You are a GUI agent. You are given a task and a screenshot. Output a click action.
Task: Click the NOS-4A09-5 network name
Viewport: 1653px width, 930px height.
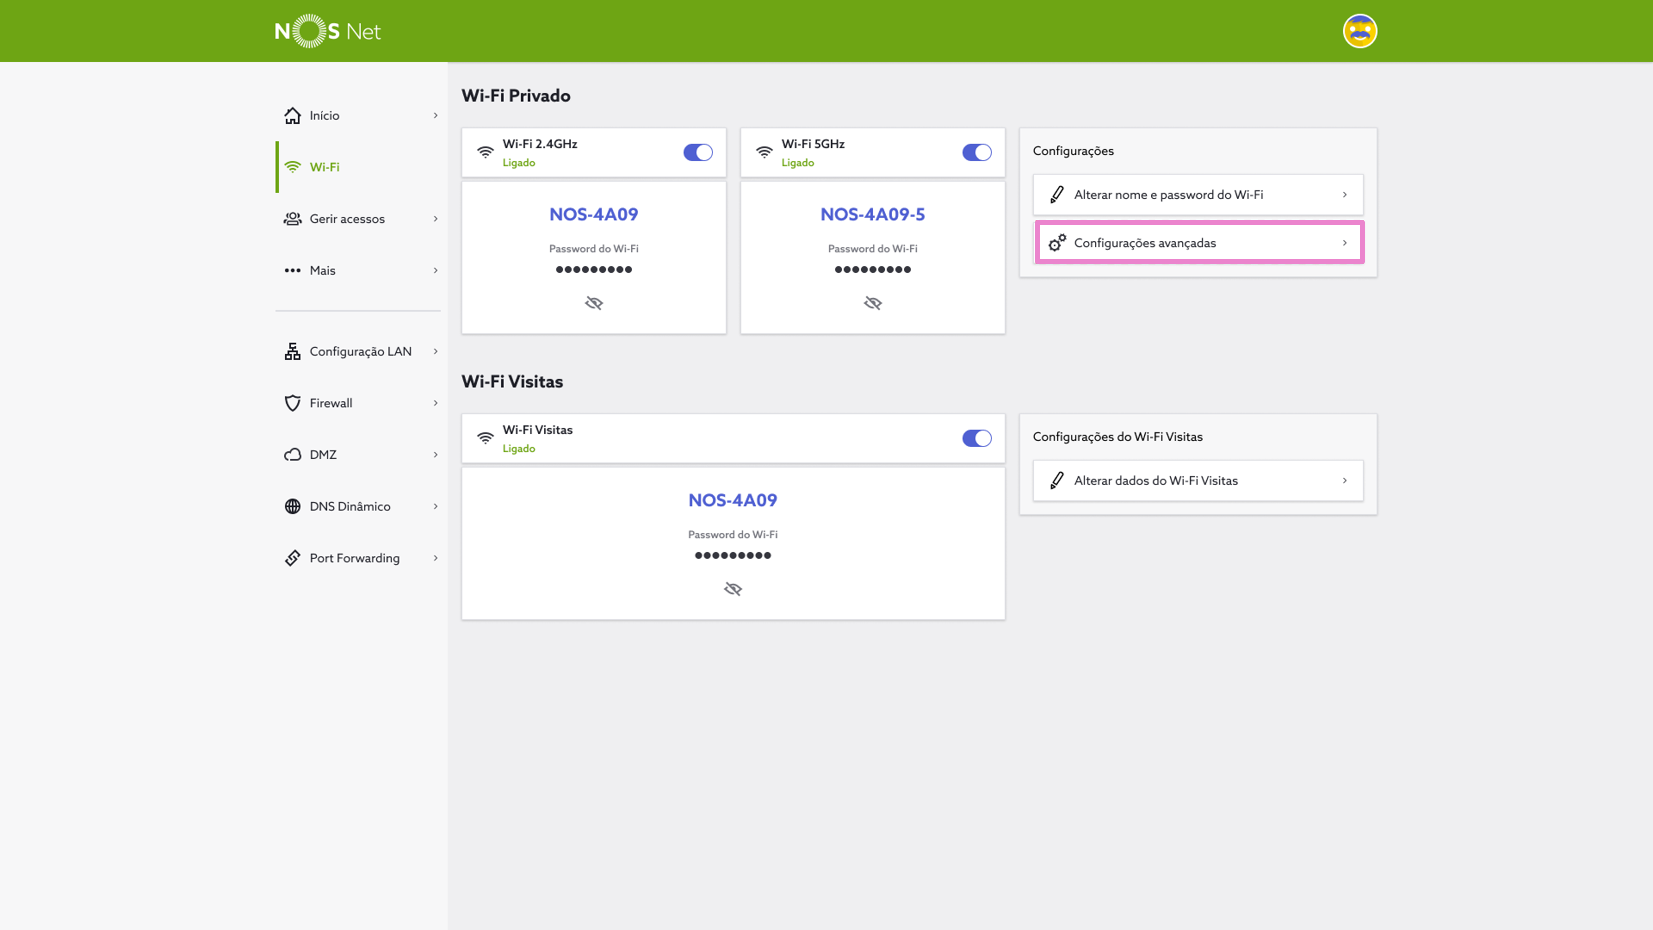click(x=873, y=214)
